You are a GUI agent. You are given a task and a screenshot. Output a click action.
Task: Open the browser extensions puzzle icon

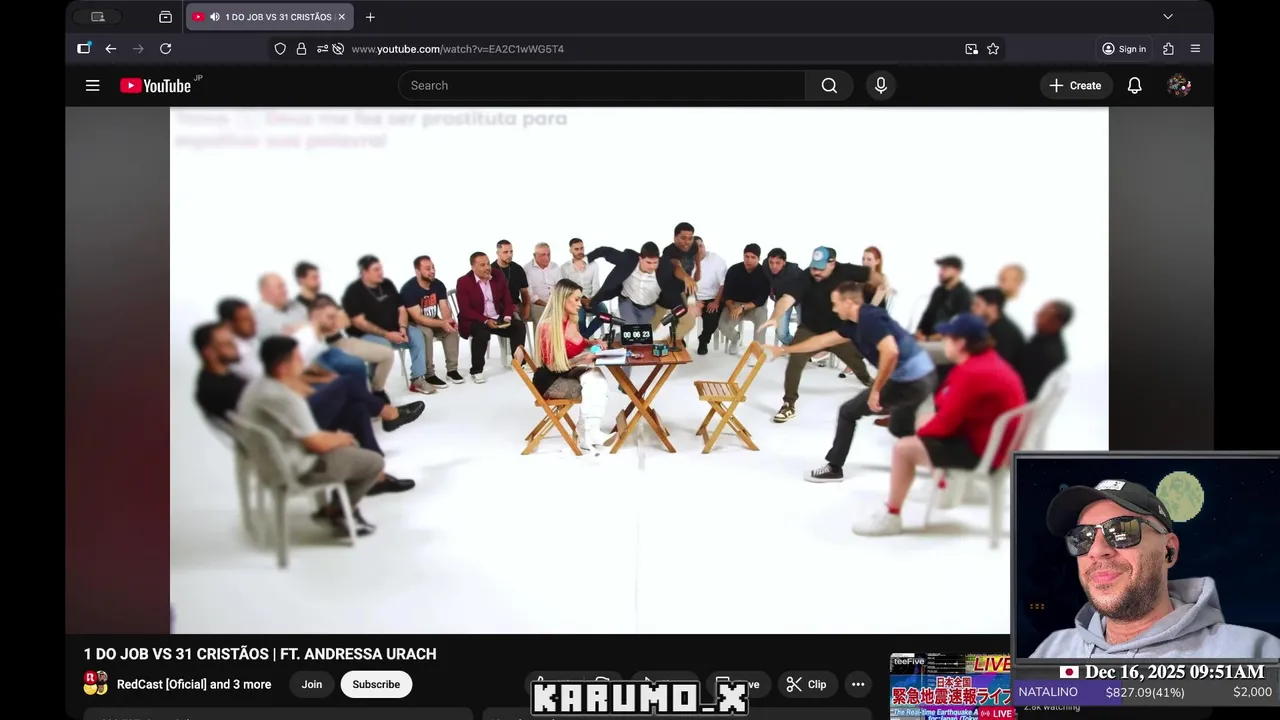[1168, 49]
